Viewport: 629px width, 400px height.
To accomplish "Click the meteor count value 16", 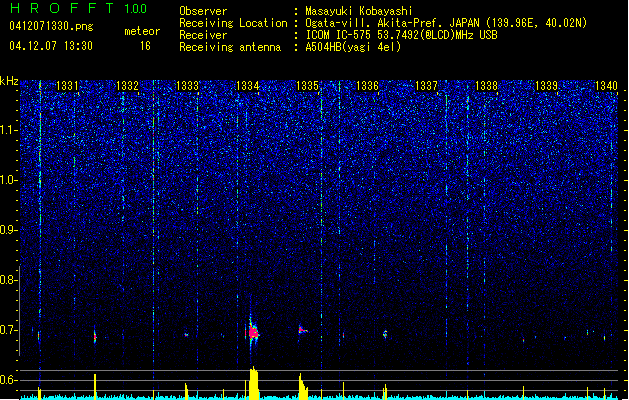I will (145, 46).
